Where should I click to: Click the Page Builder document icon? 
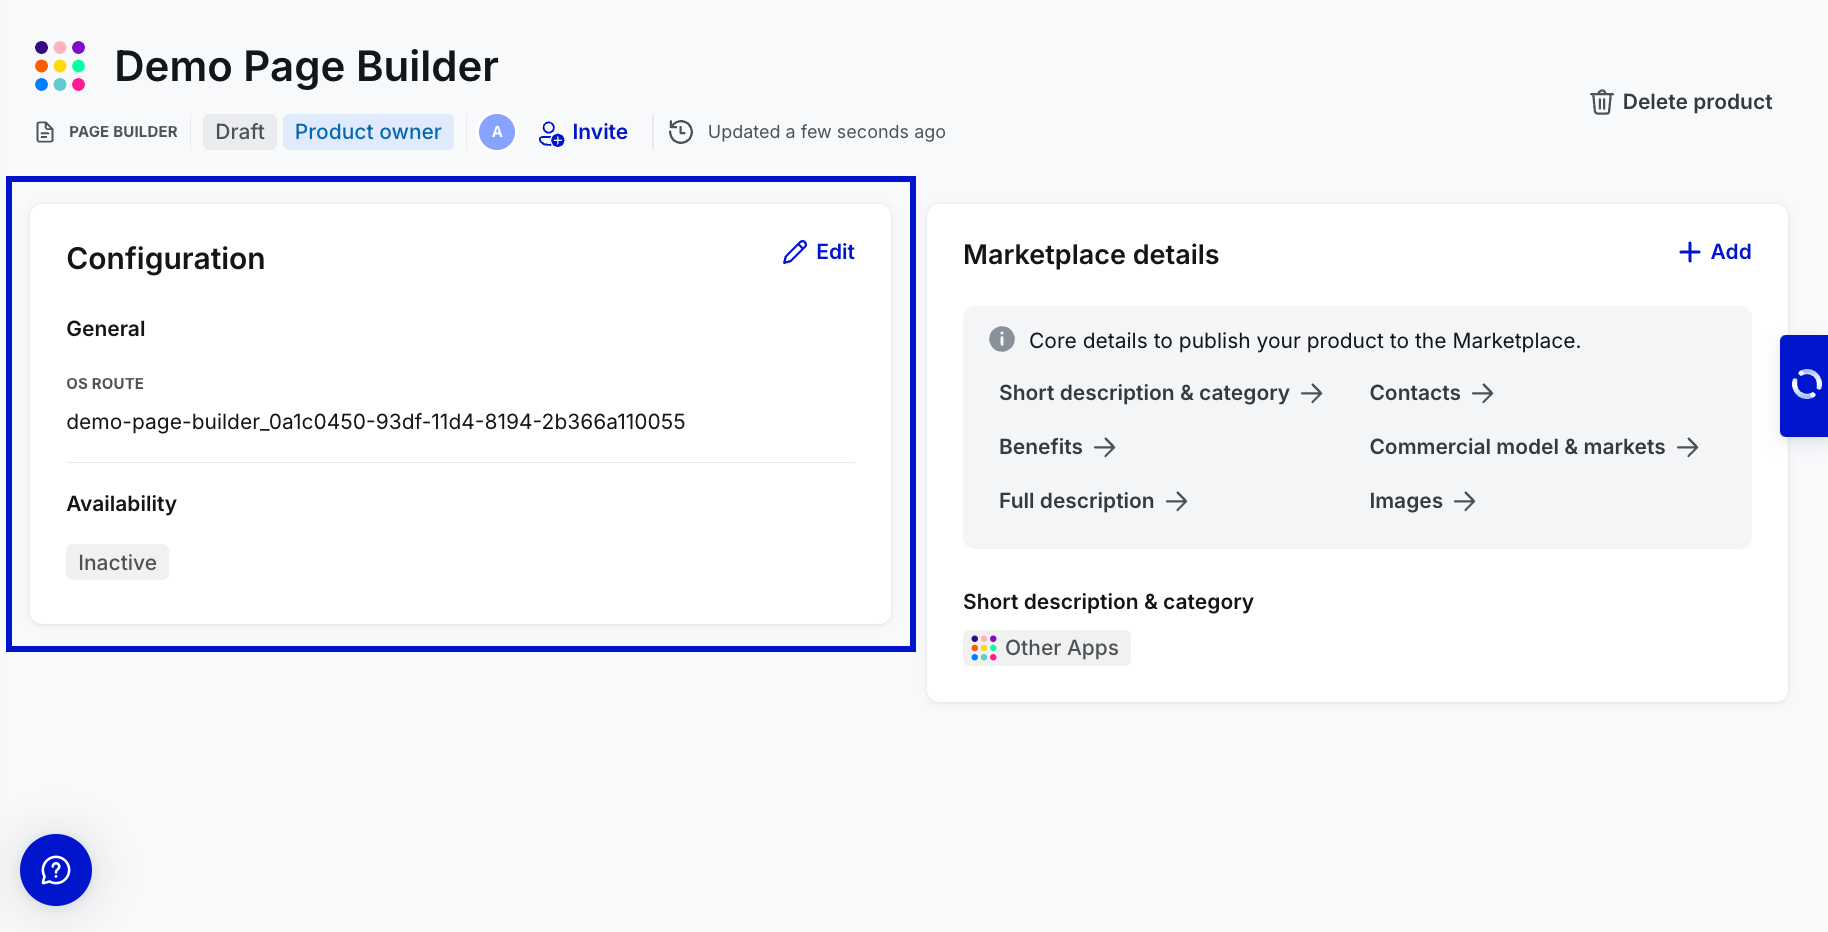coord(45,132)
